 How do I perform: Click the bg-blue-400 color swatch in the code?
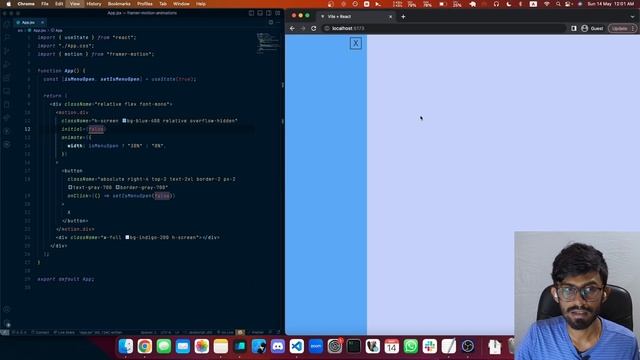point(124,121)
